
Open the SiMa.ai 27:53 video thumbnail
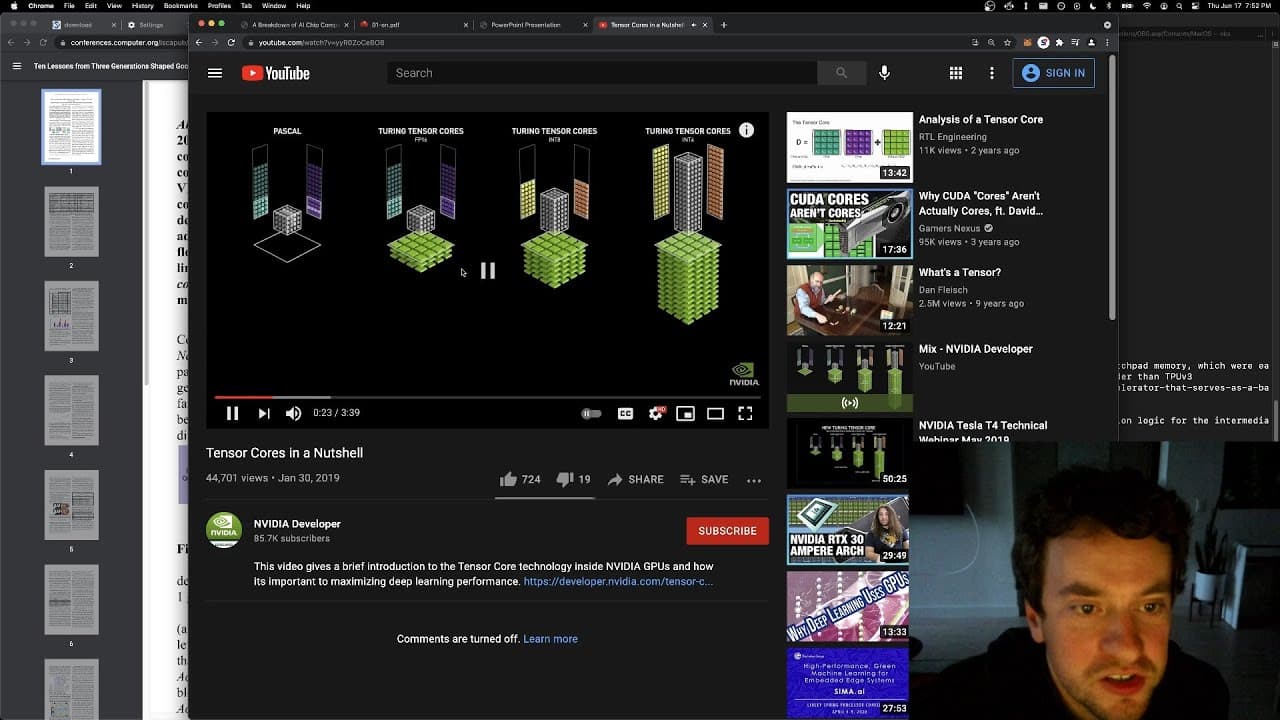849,683
